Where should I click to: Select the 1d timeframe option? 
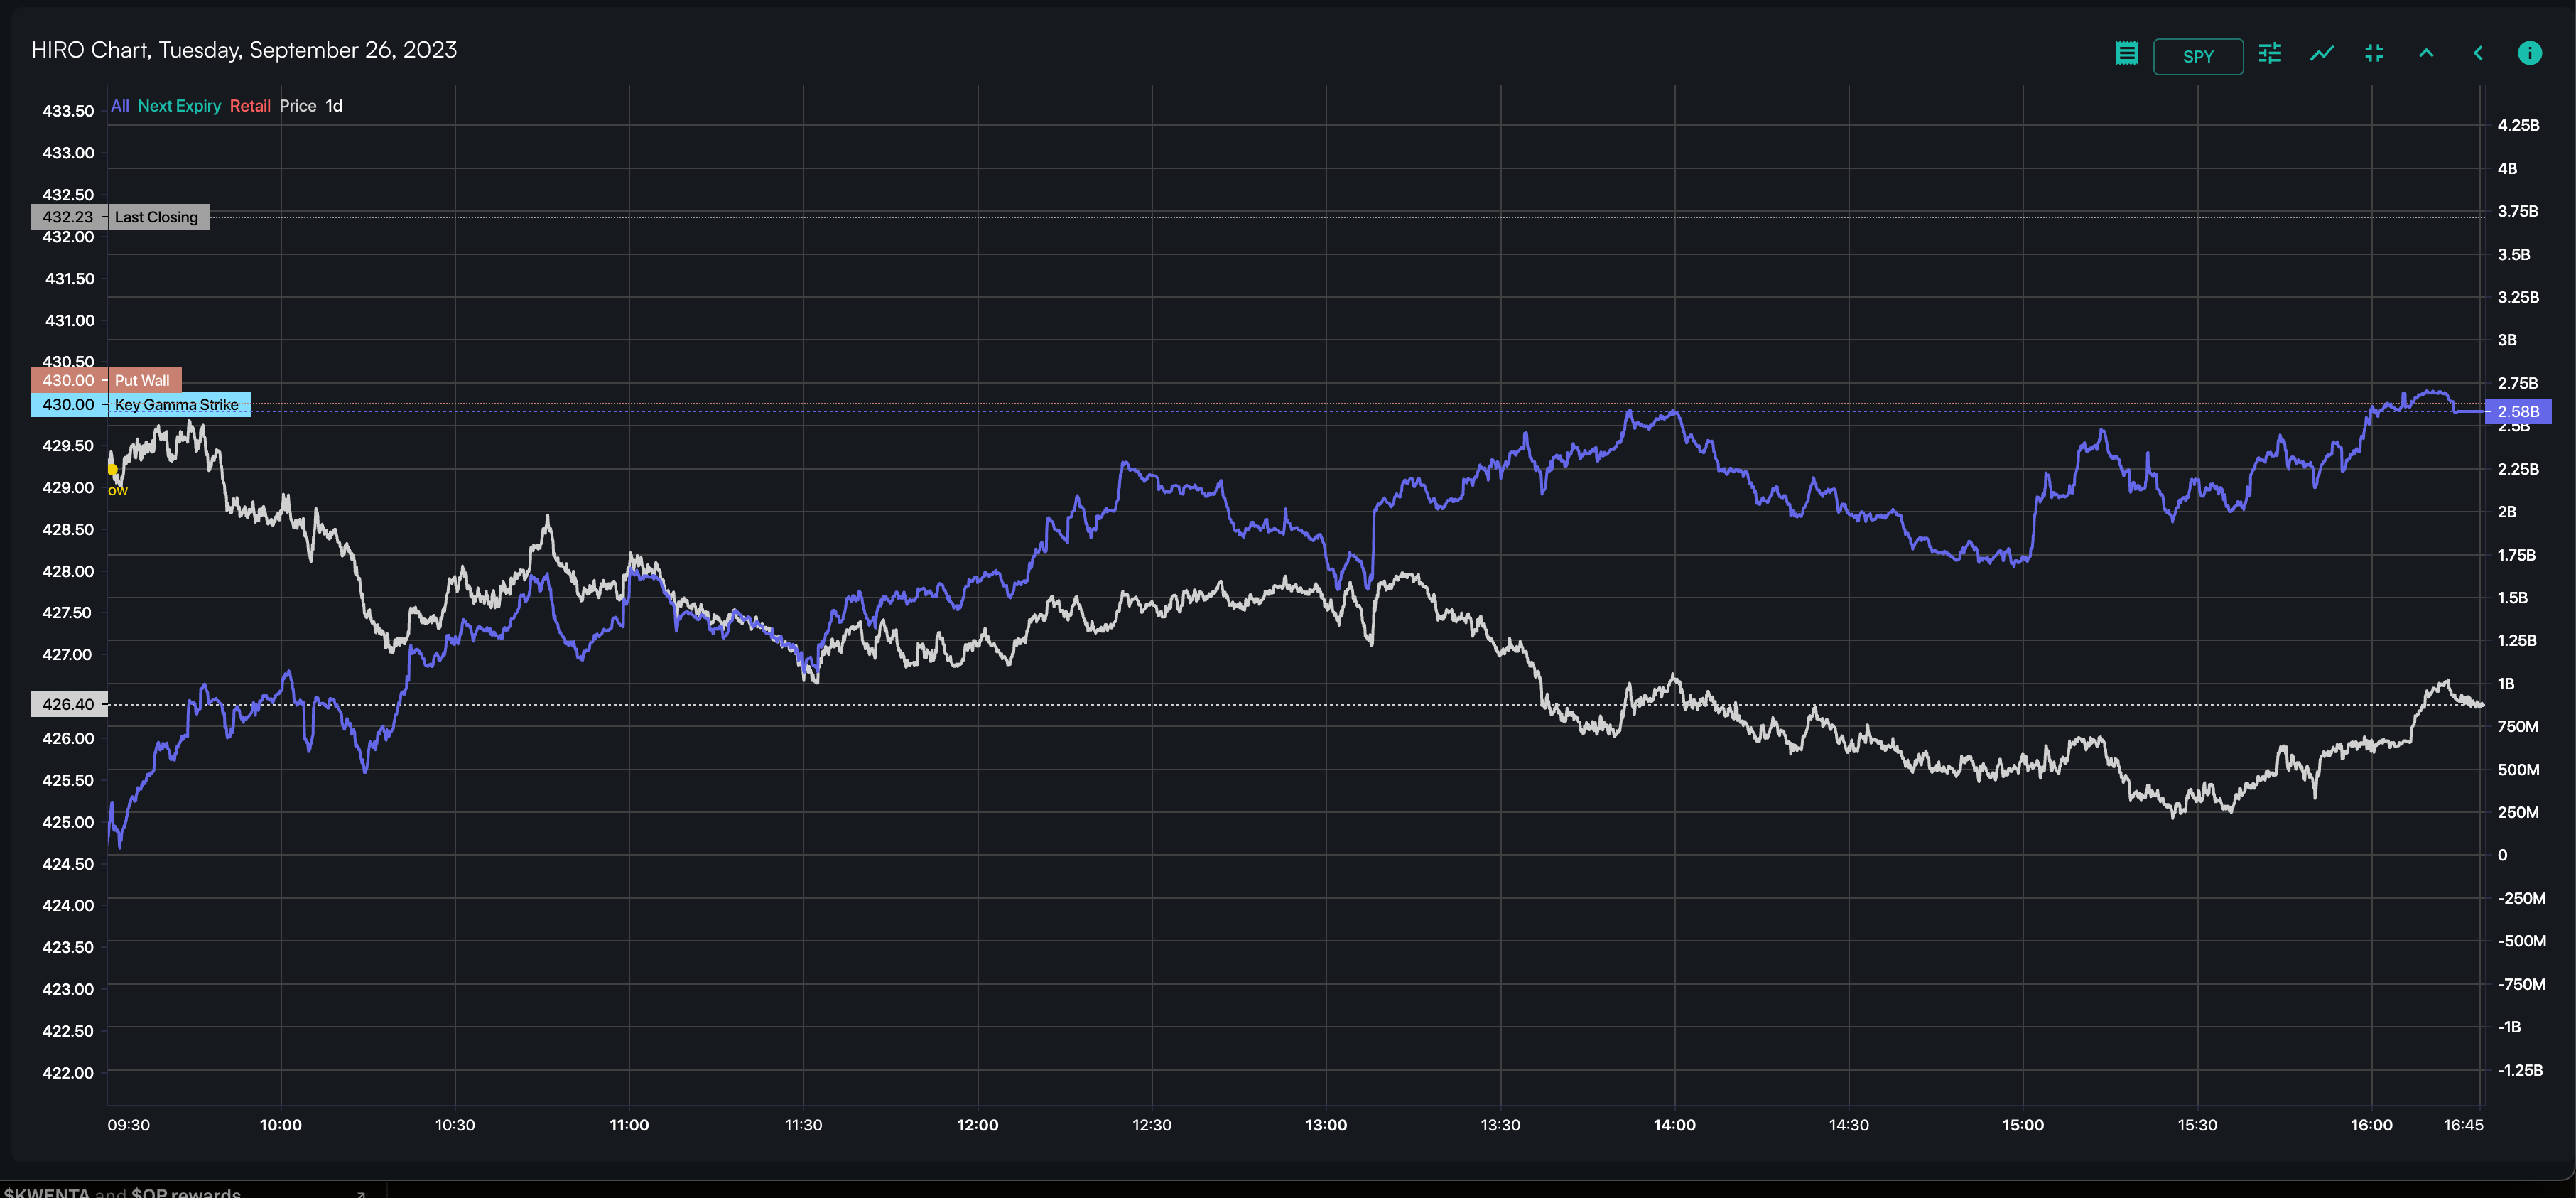click(x=334, y=106)
